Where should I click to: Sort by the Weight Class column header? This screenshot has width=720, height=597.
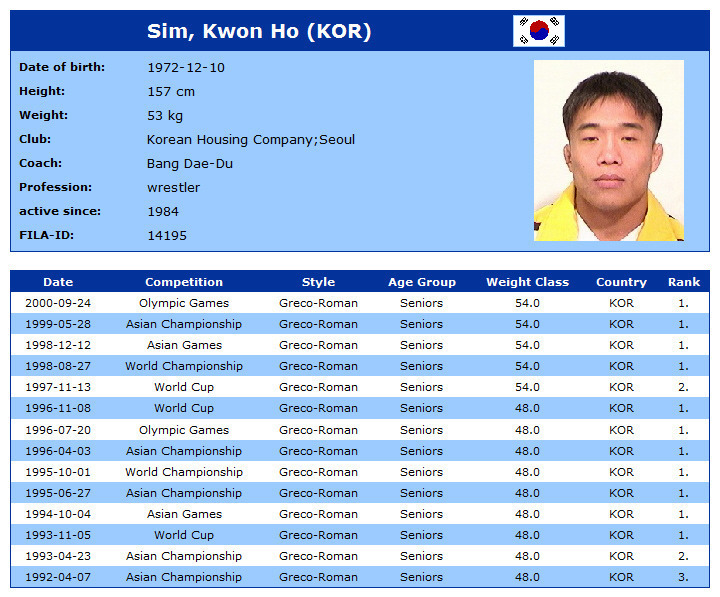point(527,282)
